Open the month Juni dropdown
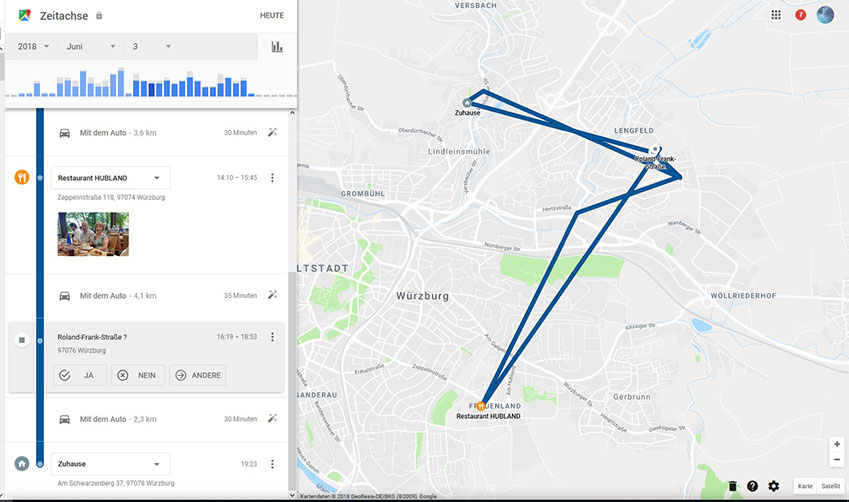Viewport: 849px width, 502px height. pyautogui.click(x=90, y=47)
